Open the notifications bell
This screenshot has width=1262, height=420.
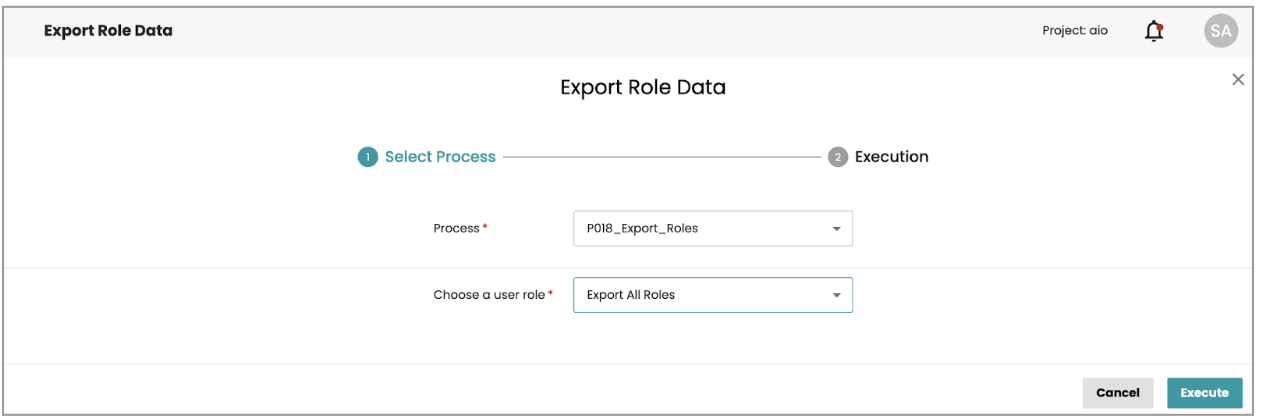(1154, 31)
